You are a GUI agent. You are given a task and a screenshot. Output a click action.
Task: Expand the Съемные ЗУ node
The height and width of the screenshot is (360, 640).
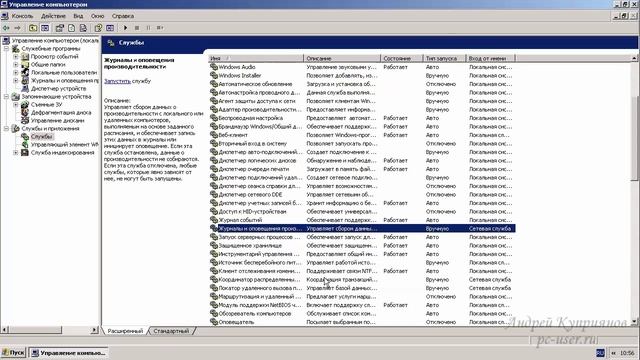tap(16, 104)
